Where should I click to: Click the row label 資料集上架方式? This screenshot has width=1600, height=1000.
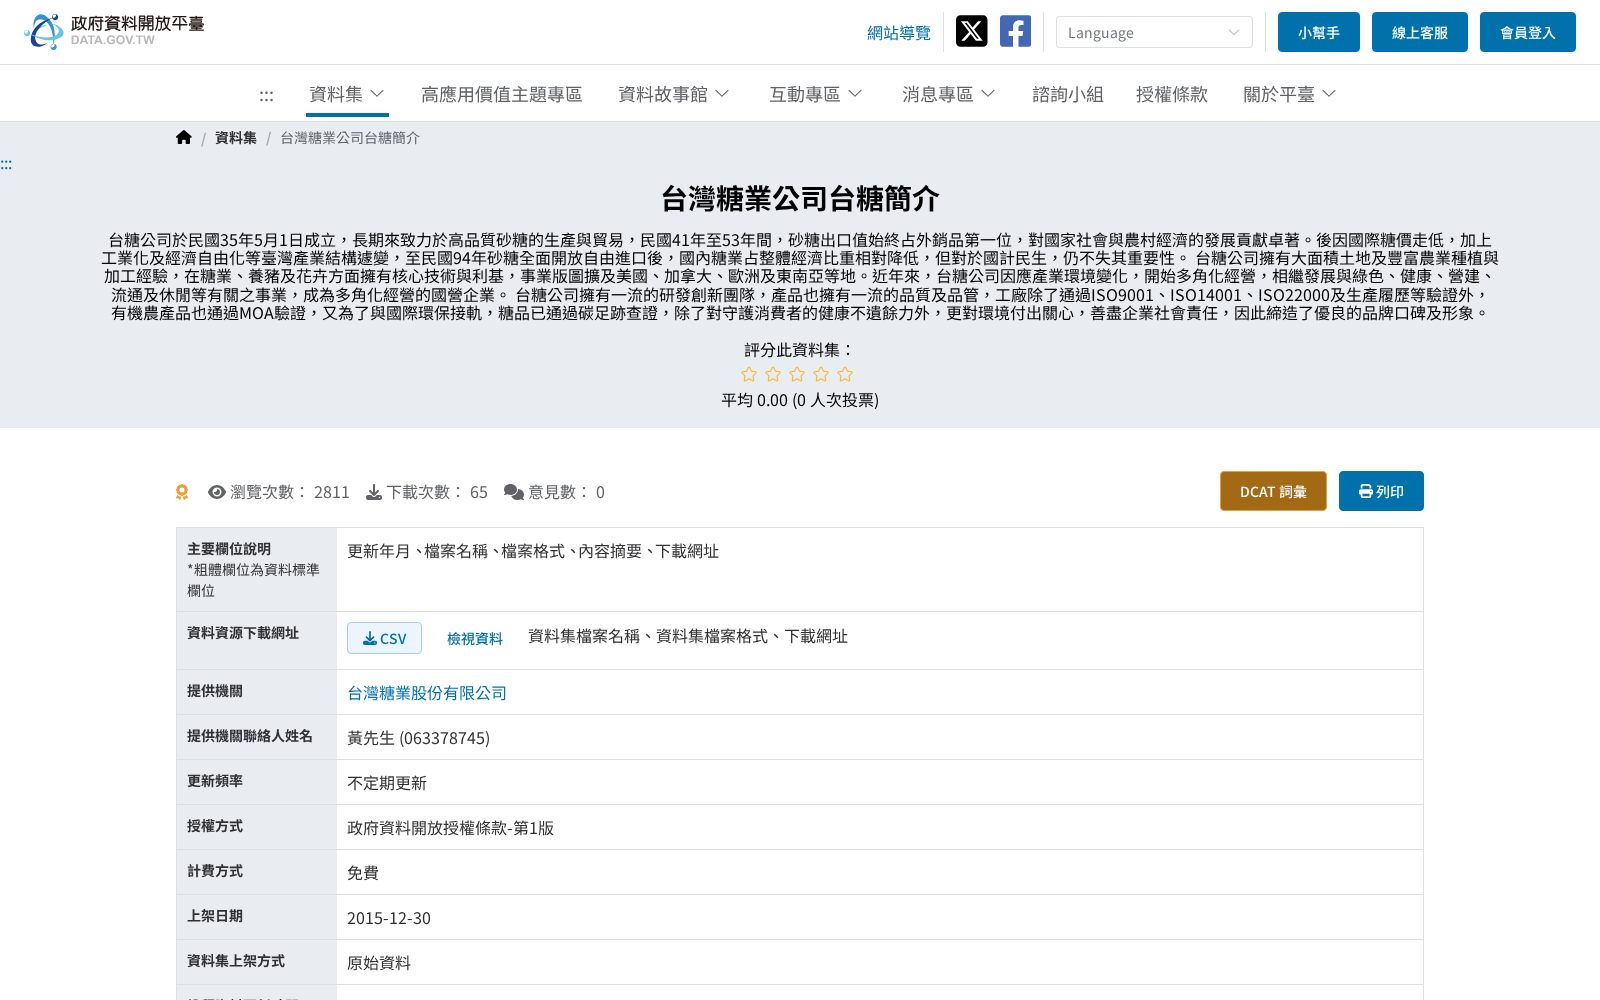[x=236, y=961]
